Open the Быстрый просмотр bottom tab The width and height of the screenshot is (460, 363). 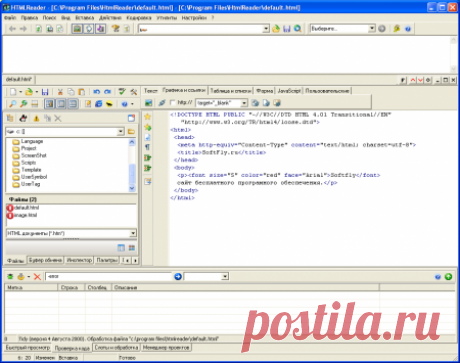pyautogui.click(x=28, y=347)
